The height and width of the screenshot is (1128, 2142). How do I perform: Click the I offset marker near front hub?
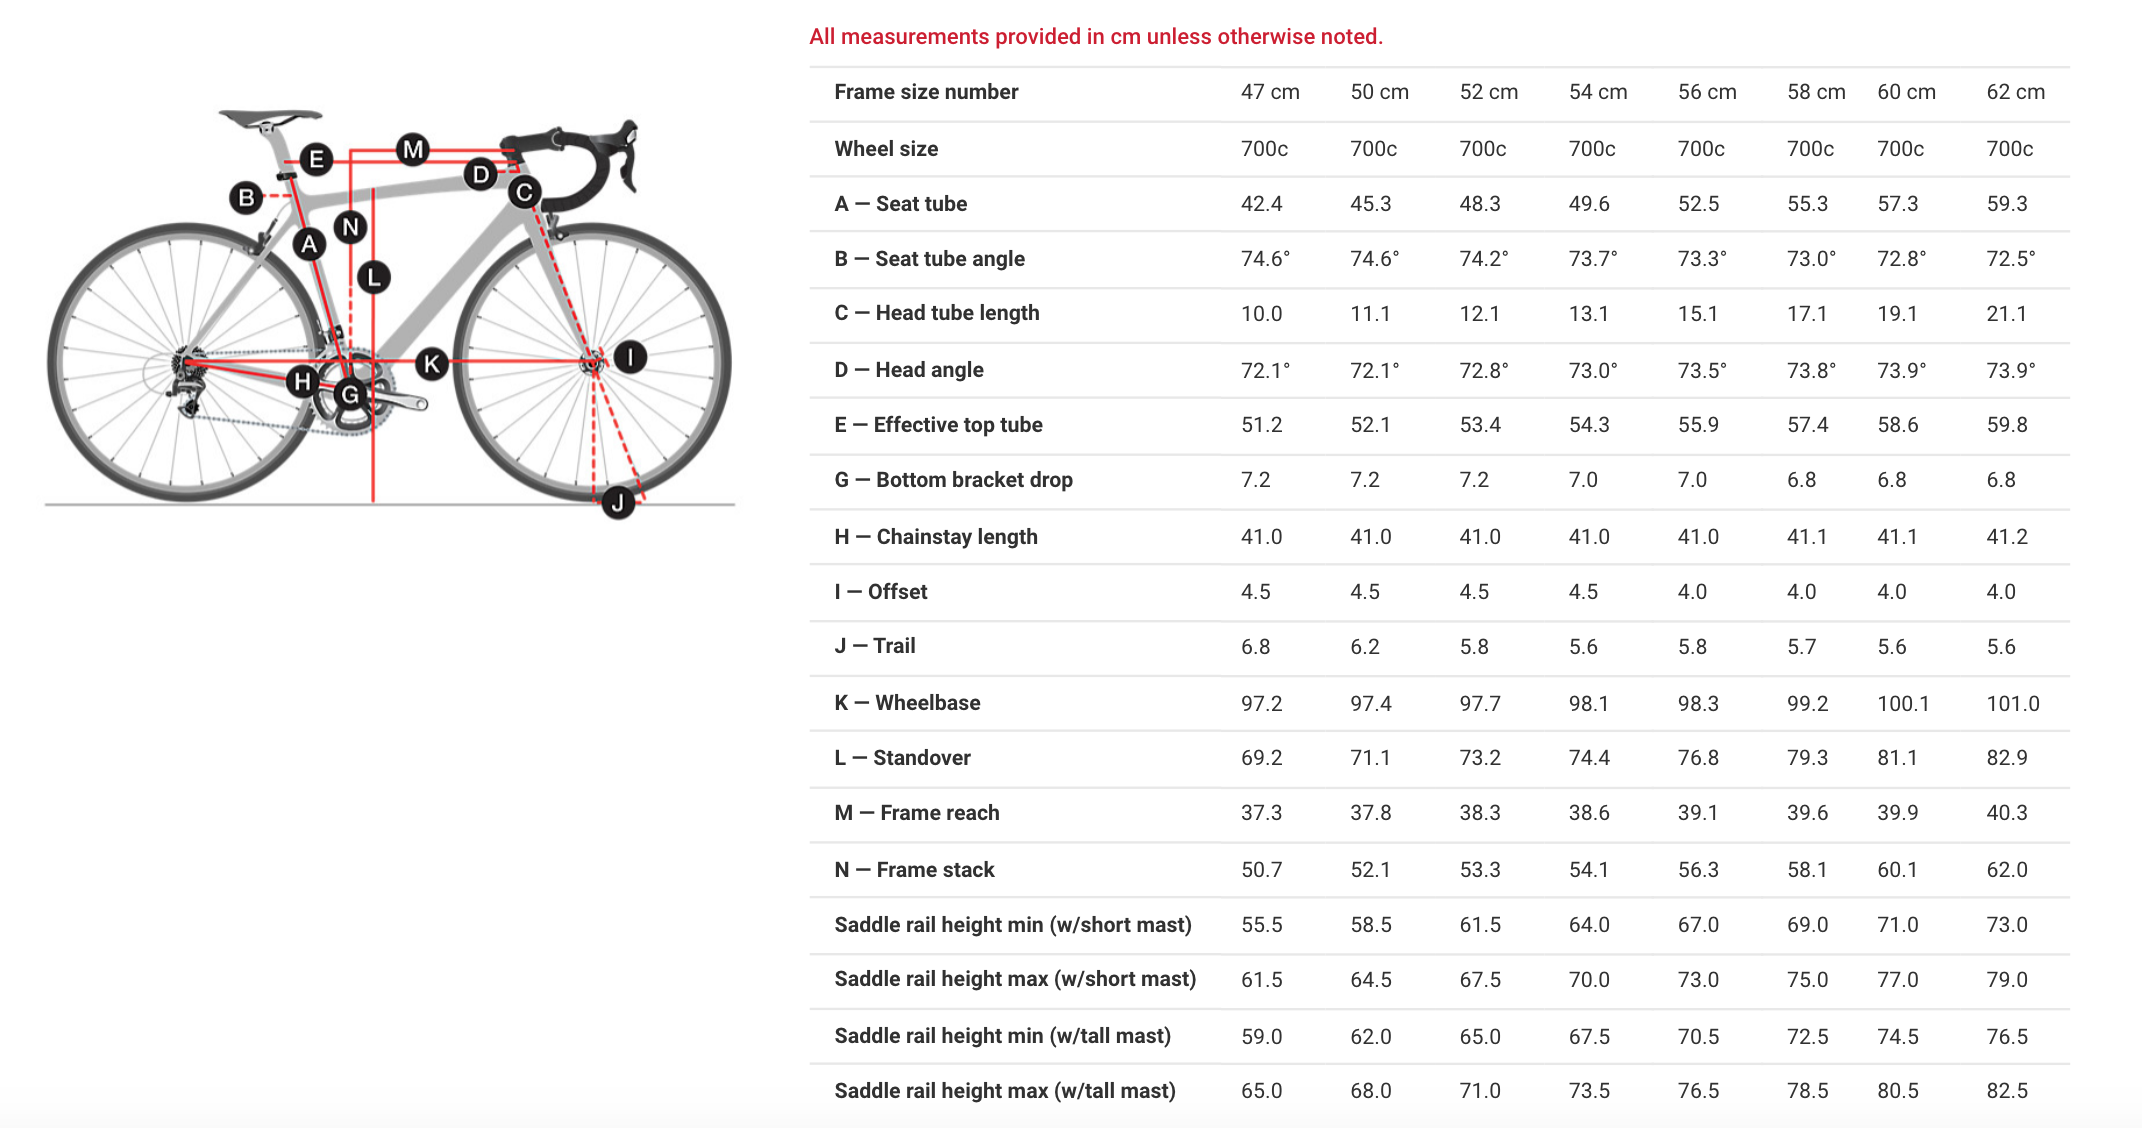pyautogui.click(x=630, y=357)
